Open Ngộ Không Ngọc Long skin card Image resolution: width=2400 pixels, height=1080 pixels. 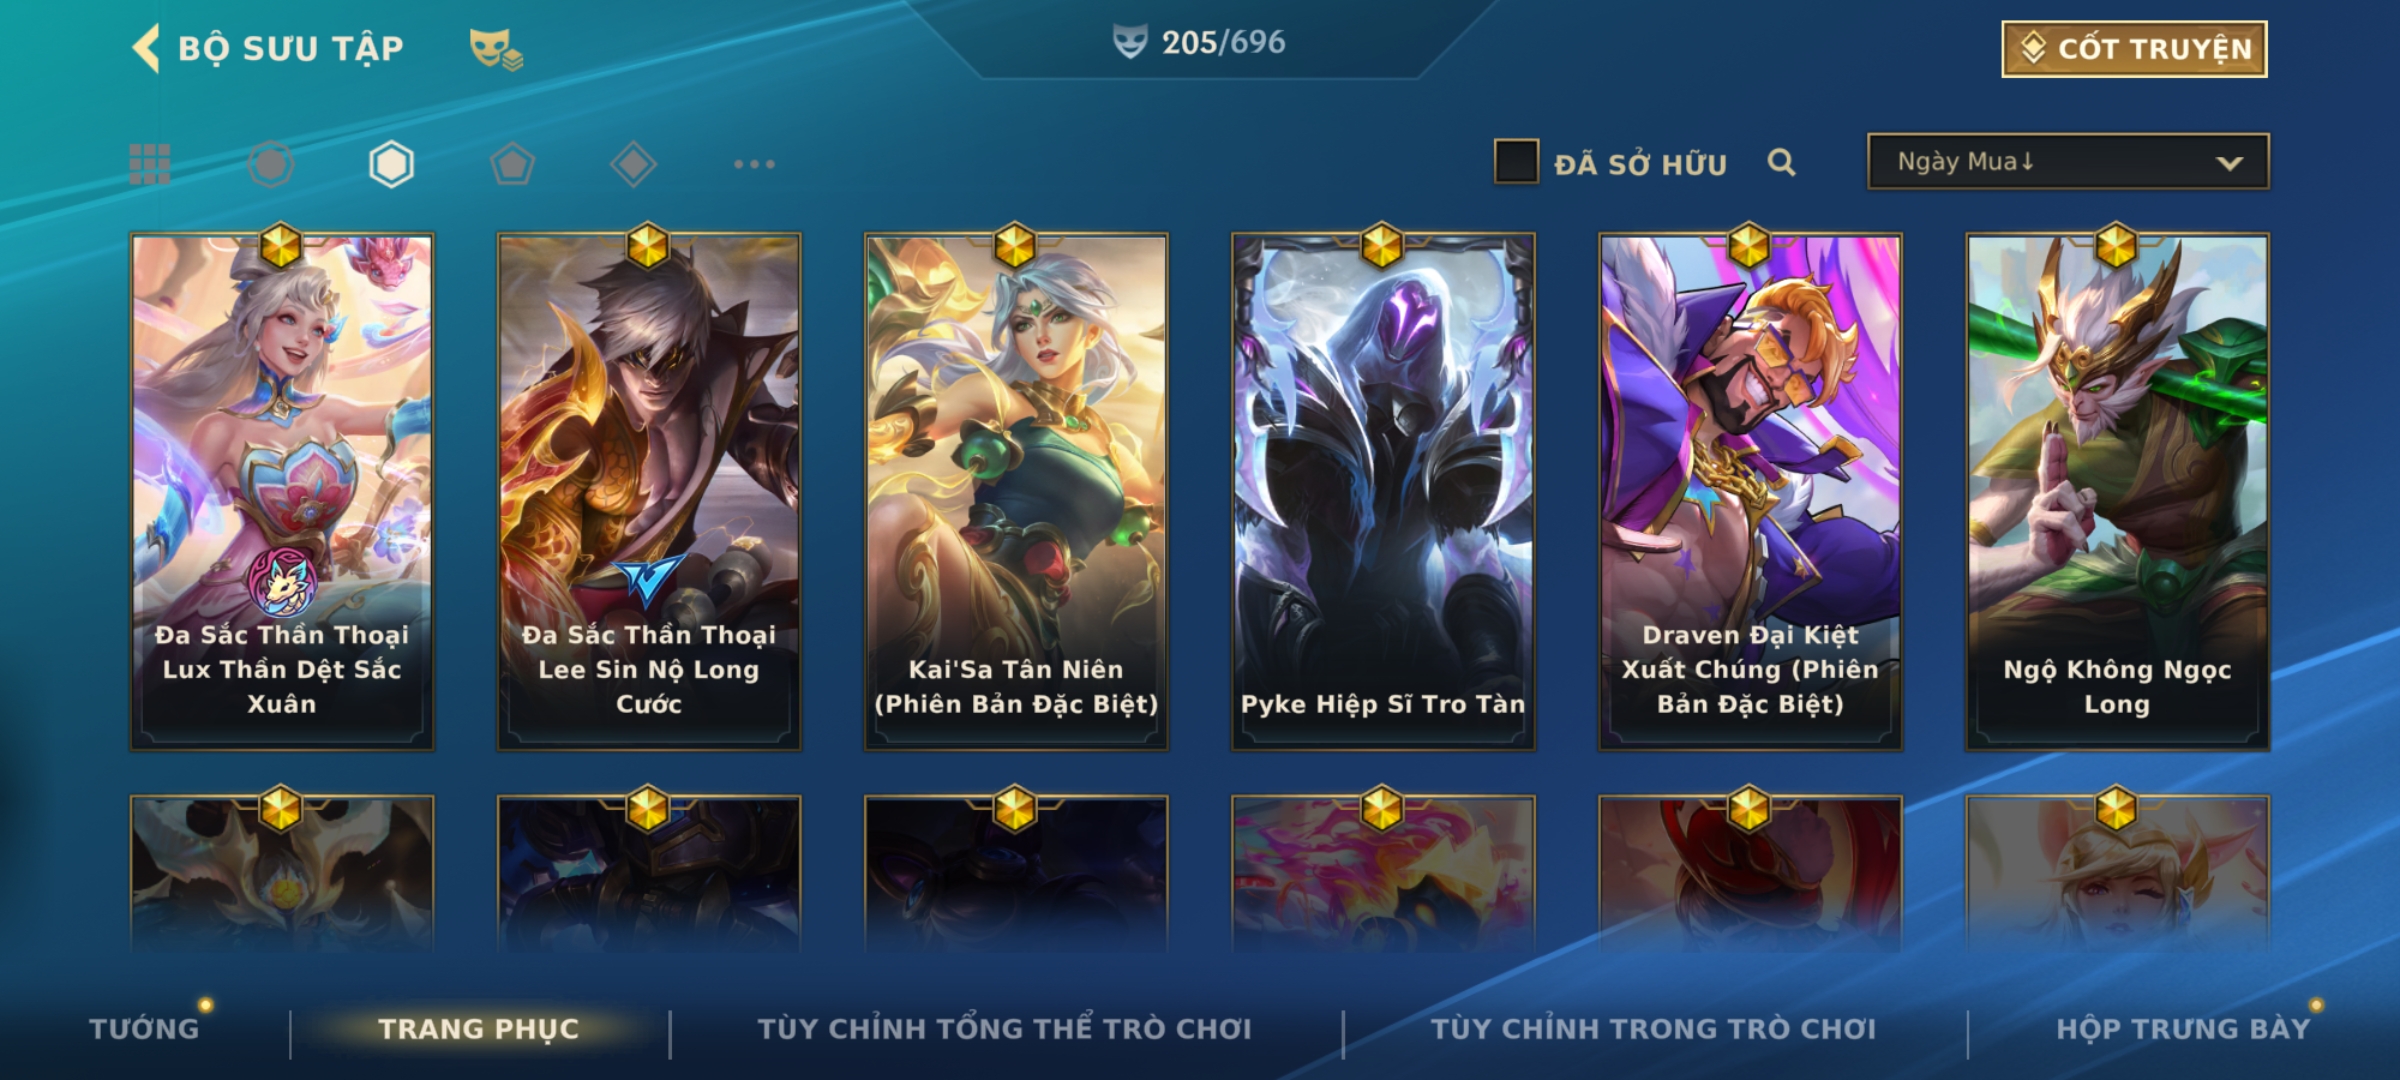2117,492
